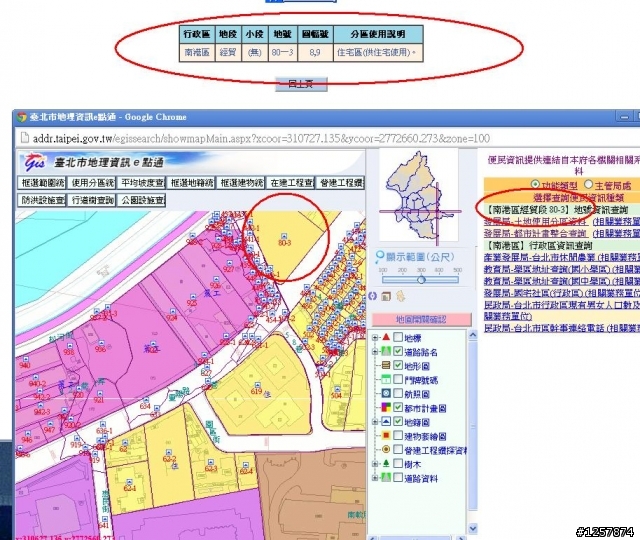Enable the 航照圖 layer checkbox

(398, 393)
